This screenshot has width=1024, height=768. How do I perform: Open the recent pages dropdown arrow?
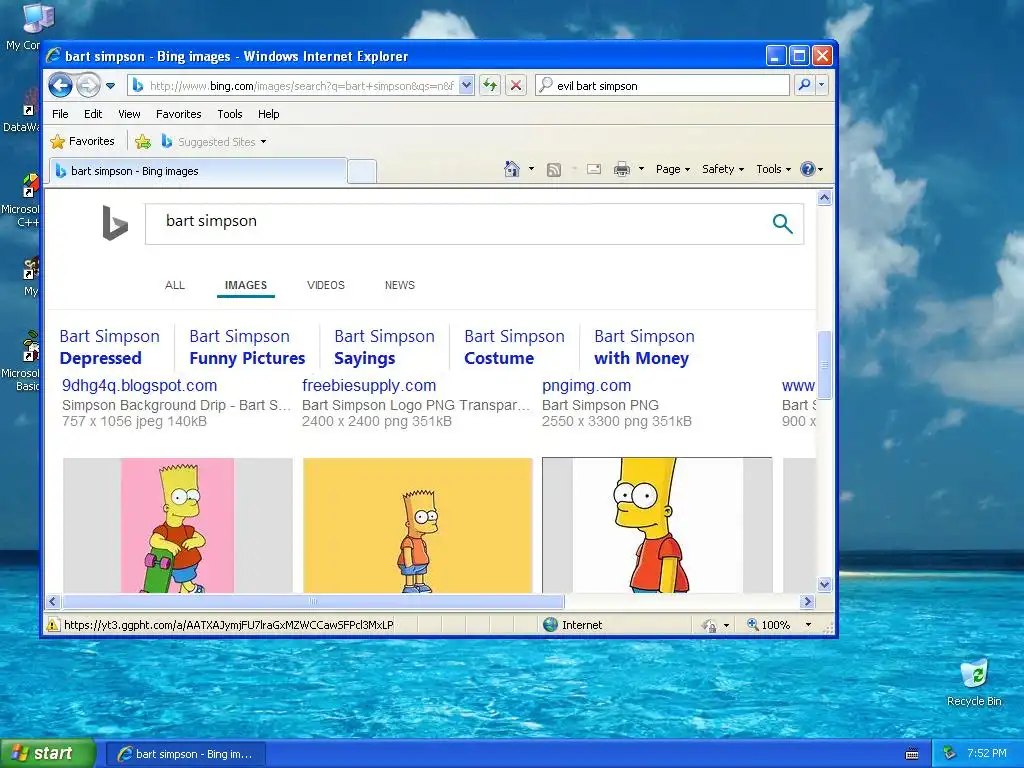tap(110, 86)
